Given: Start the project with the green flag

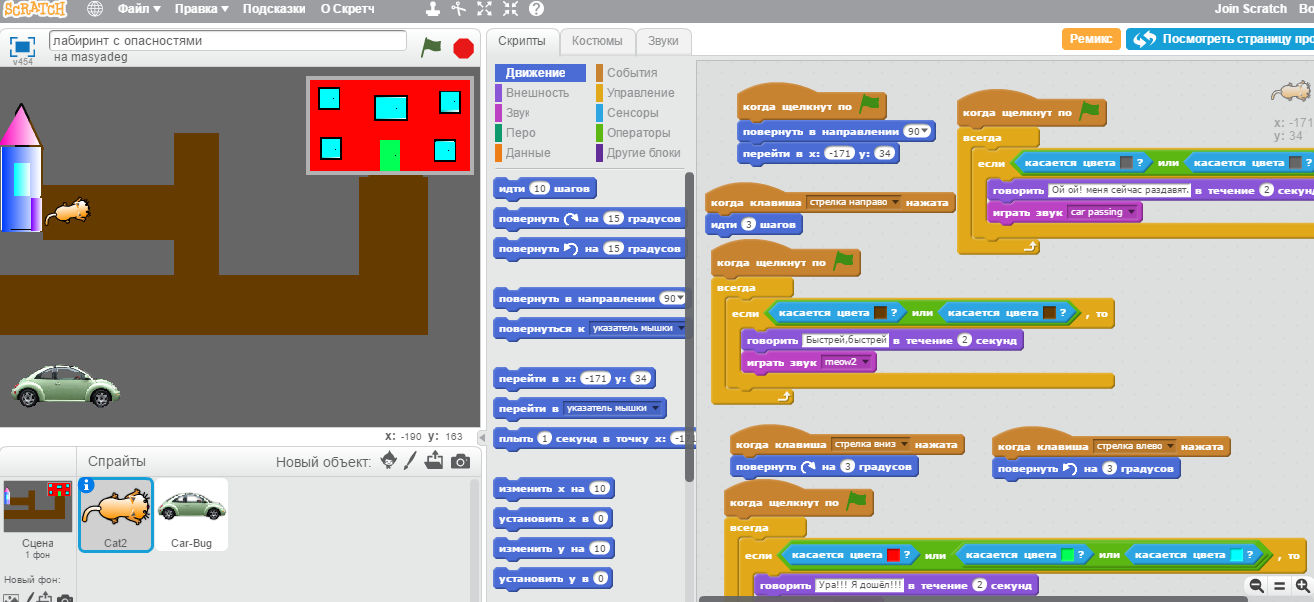Looking at the screenshot, I should (x=431, y=47).
